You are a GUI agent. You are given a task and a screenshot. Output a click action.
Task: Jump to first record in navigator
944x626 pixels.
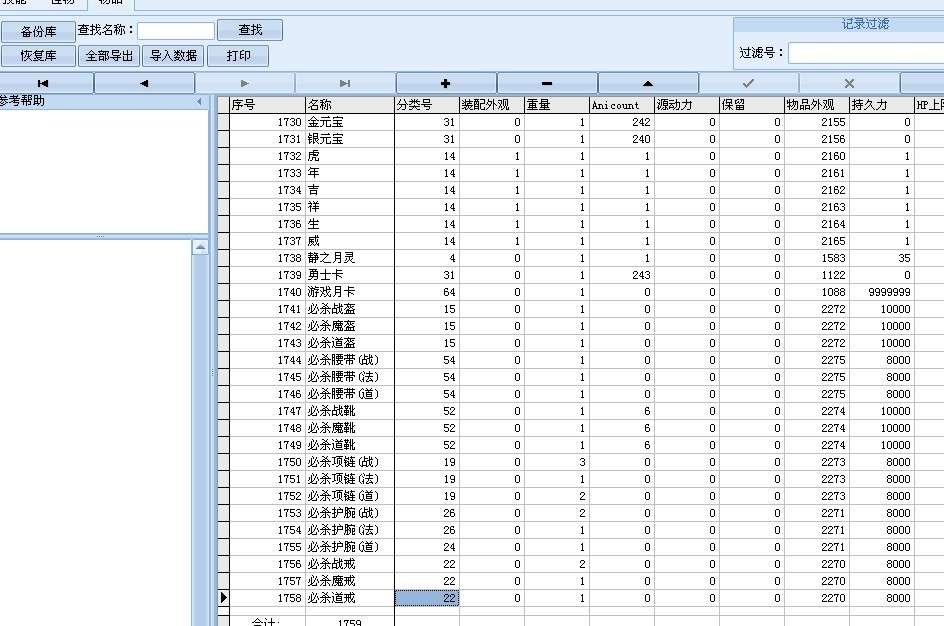point(43,84)
